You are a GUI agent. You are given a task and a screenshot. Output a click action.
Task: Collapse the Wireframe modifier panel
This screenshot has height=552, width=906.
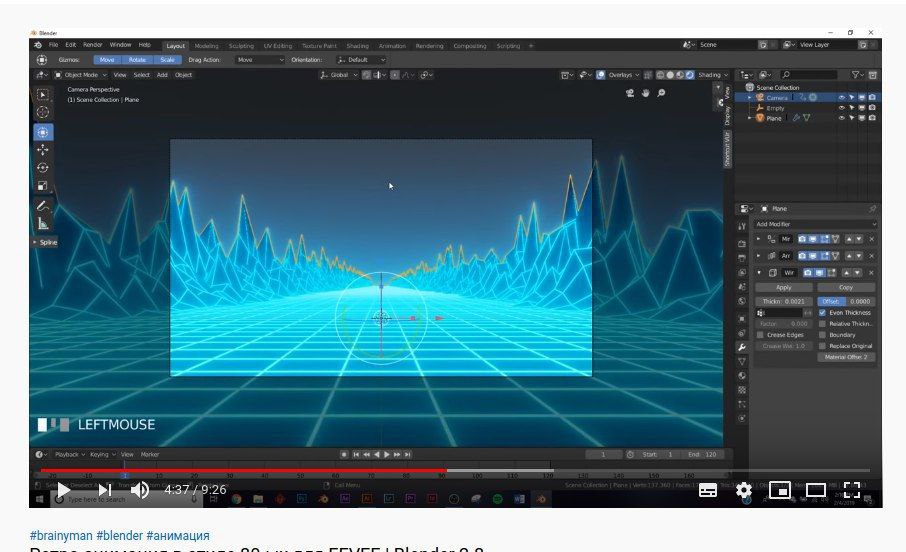point(759,273)
